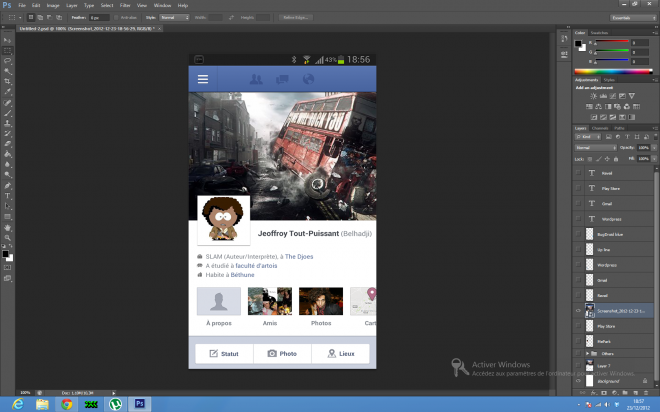Select the Zoom tool

click(x=8, y=238)
